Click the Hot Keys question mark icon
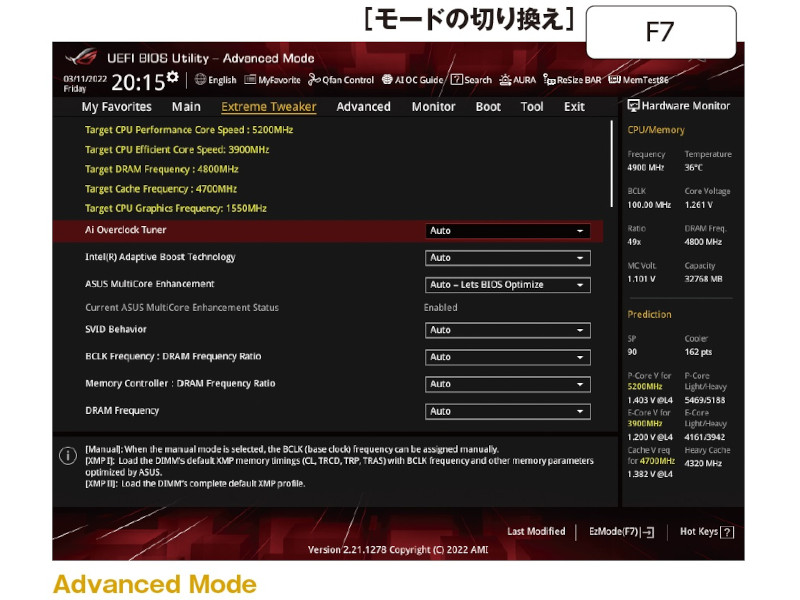 728,533
